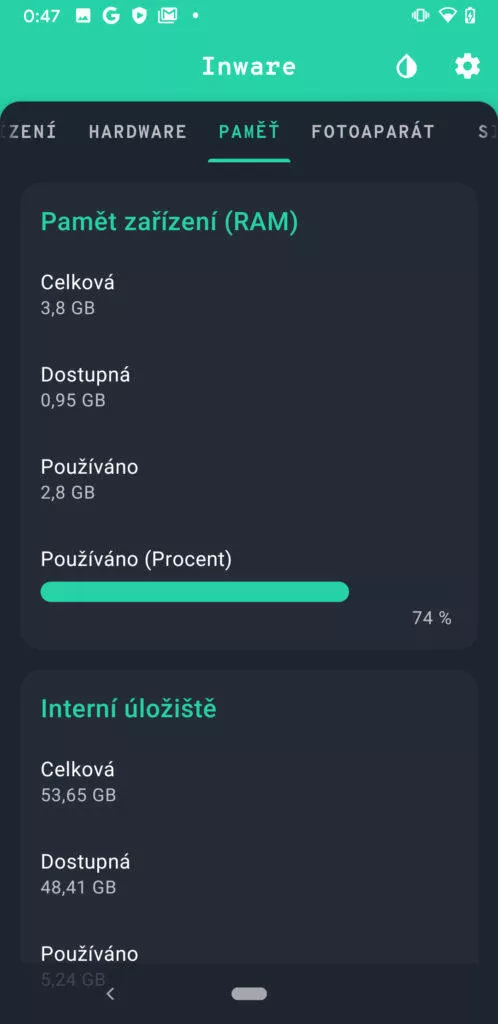This screenshot has height=1024, width=498.
Task: Click the RAM usage percent progress bar
Action: (x=195, y=592)
